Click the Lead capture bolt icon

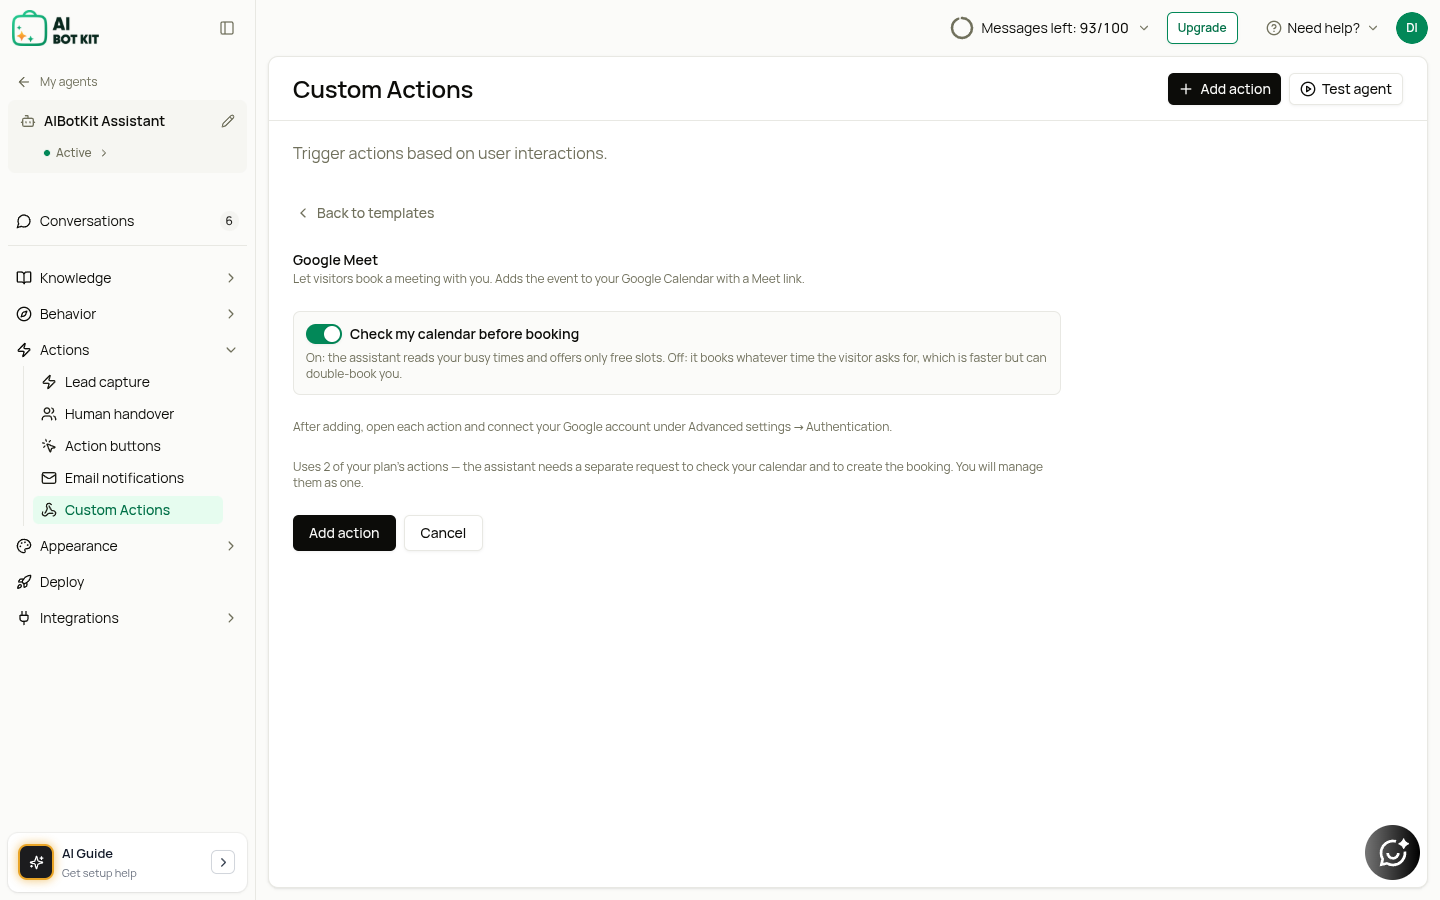pyautogui.click(x=49, y=382)
